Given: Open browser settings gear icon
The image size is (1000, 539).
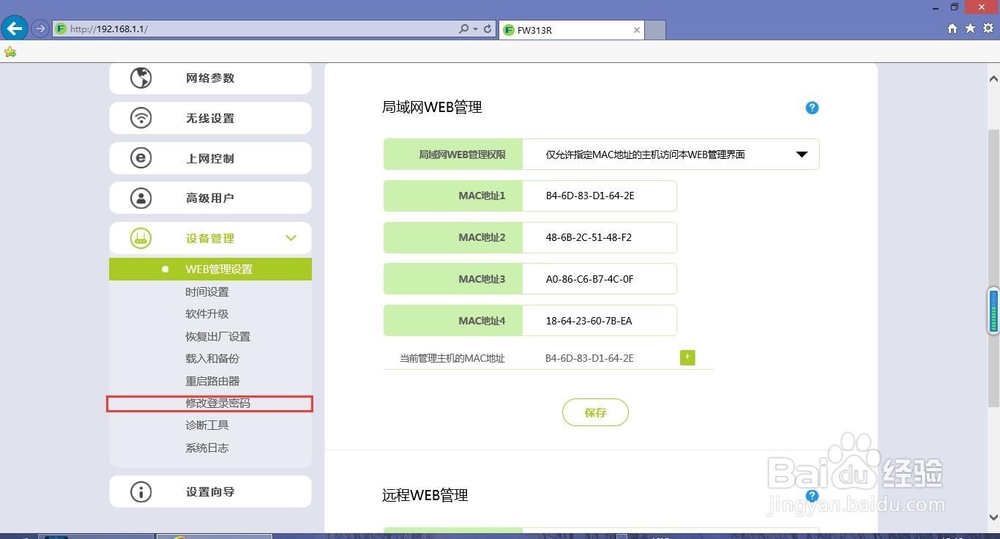Looking at the screenshot, I should [988, 28].
